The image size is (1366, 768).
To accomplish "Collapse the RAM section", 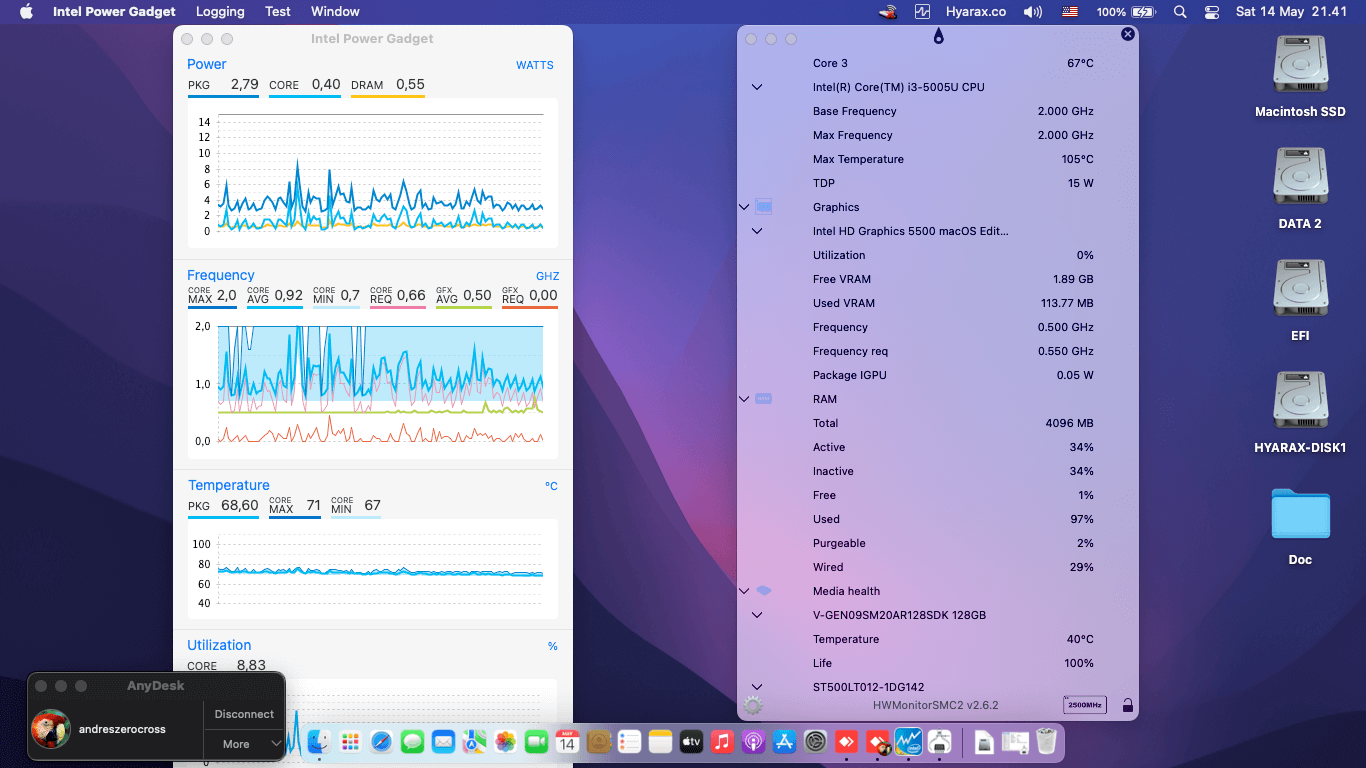I will [x=744, y=399].
